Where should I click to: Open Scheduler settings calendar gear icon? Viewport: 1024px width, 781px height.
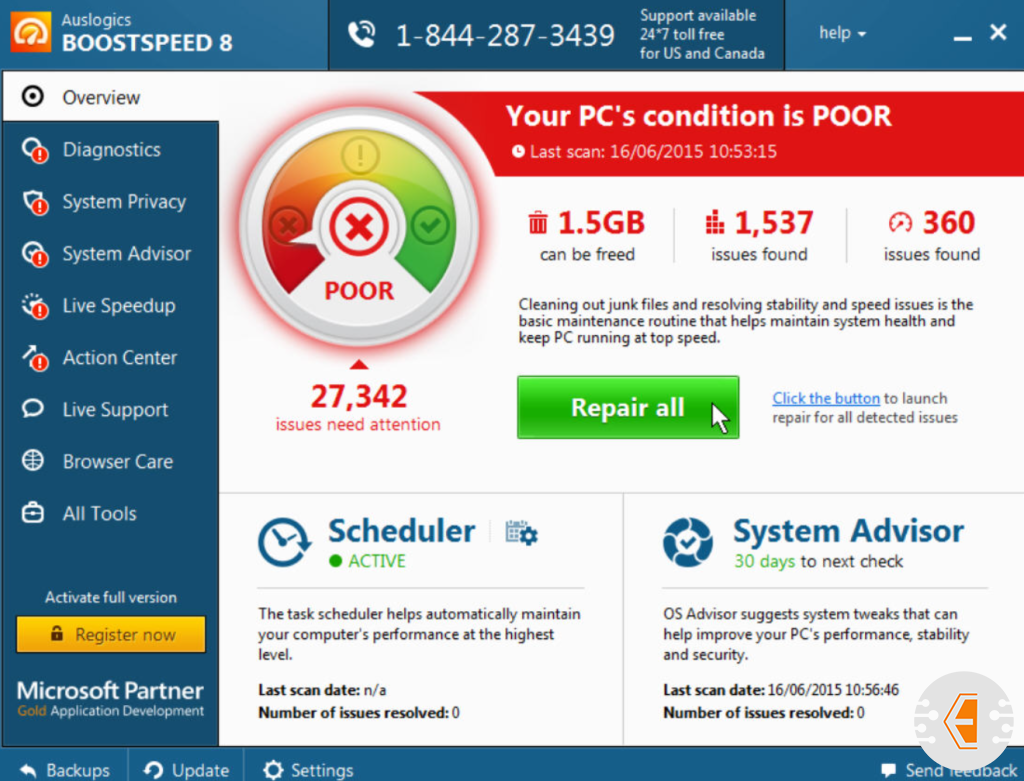tap(521, 532)
